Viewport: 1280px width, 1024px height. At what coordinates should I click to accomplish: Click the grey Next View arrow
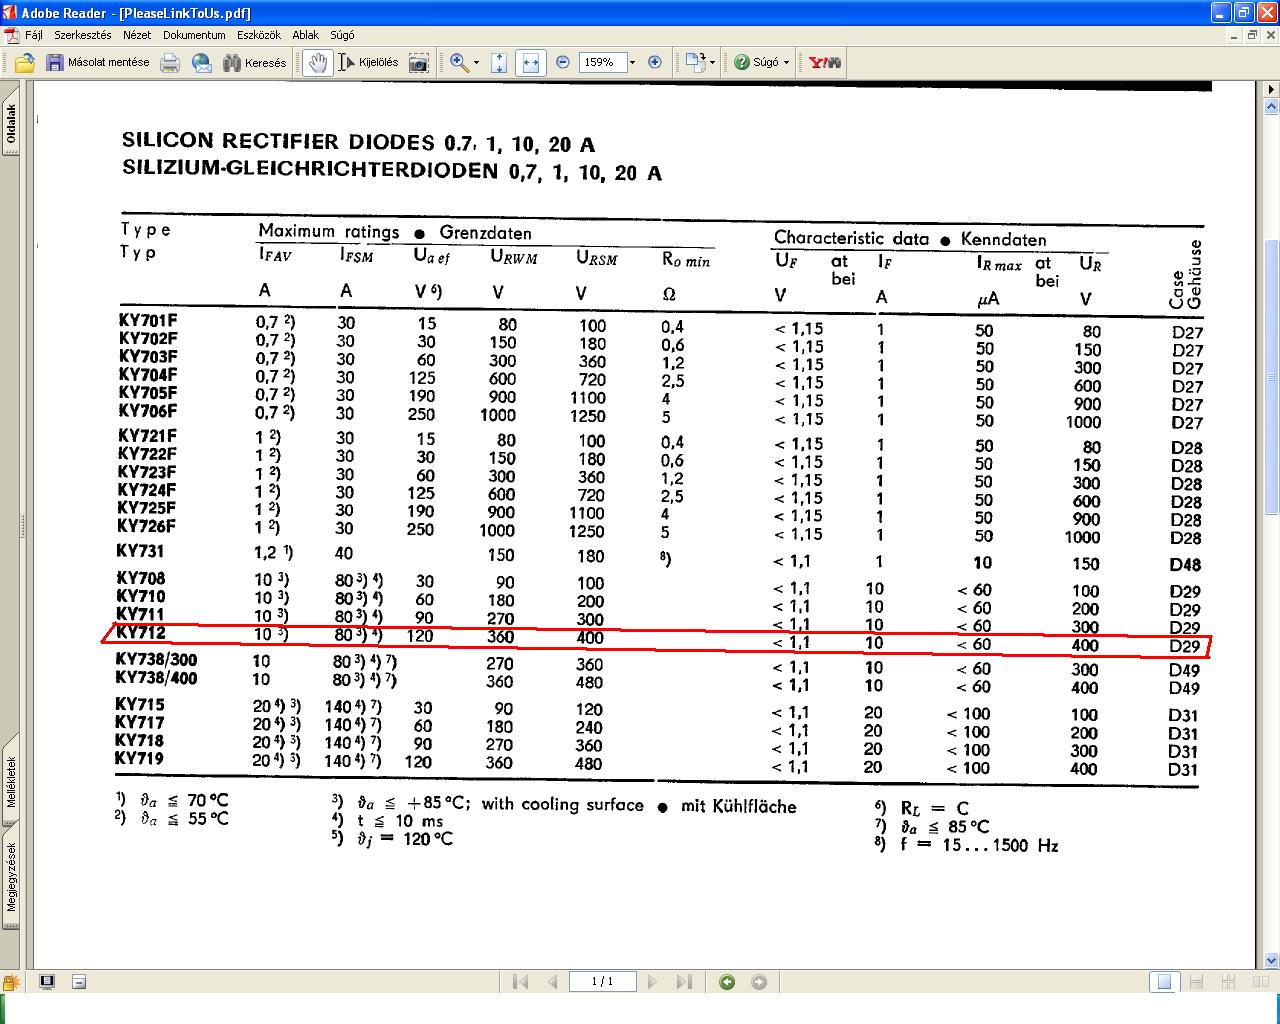point(759,982)
